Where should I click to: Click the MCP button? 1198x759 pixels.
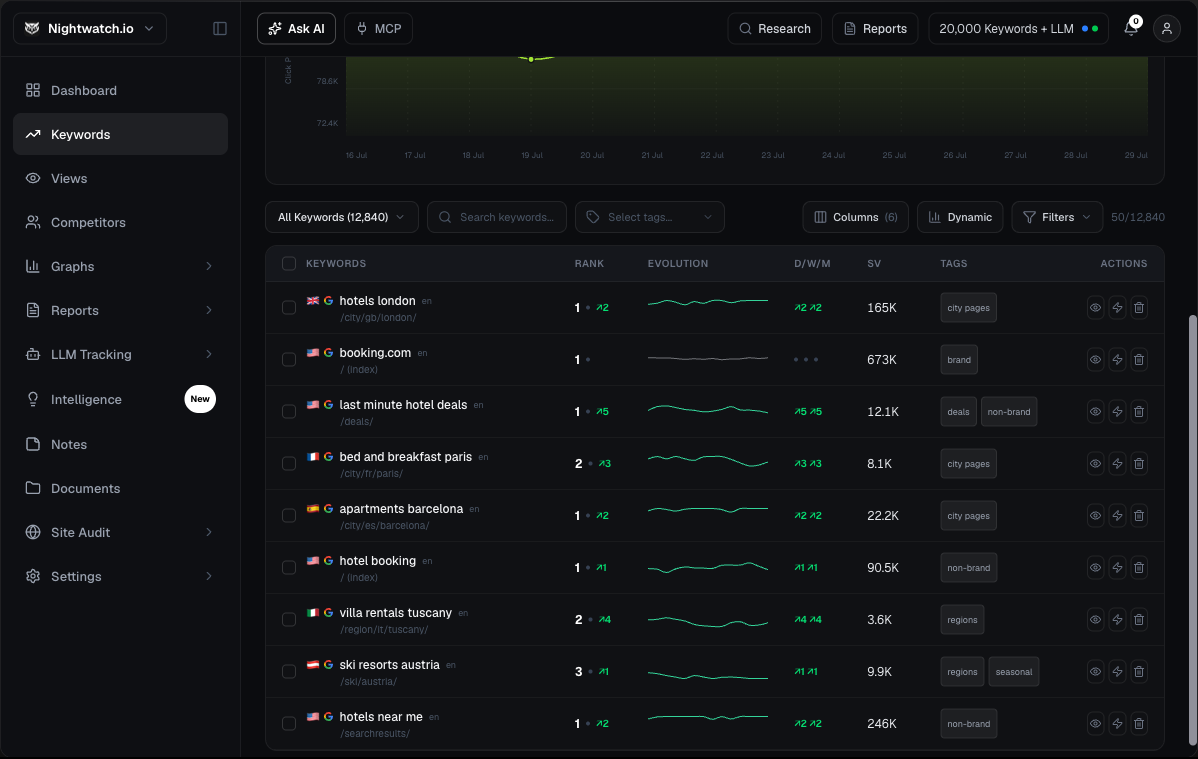tap(378, 28)
